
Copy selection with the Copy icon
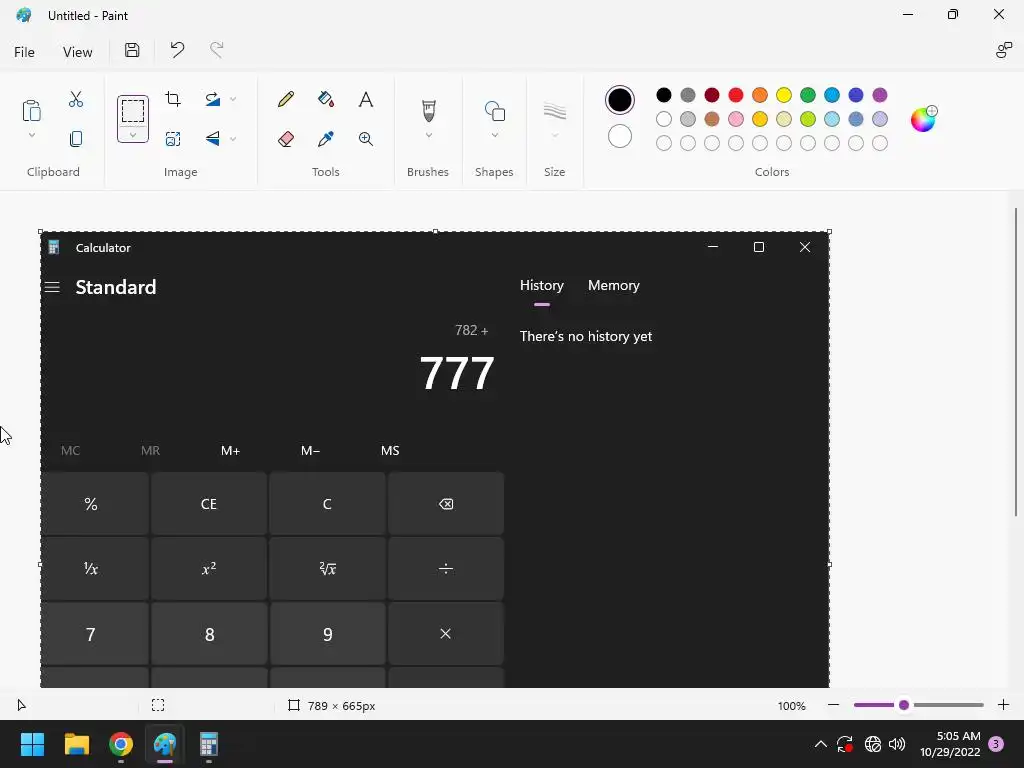pyautogui.click(x=76, y=139)
